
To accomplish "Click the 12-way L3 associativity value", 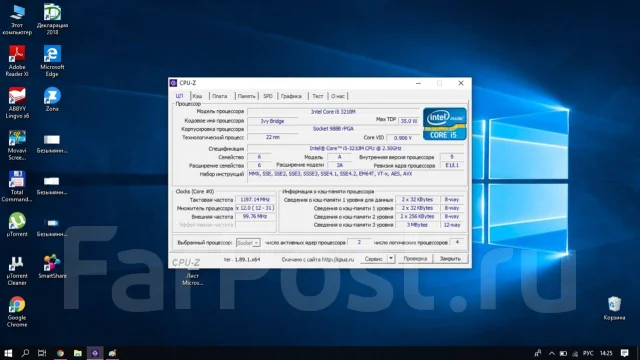I will 452,225.
